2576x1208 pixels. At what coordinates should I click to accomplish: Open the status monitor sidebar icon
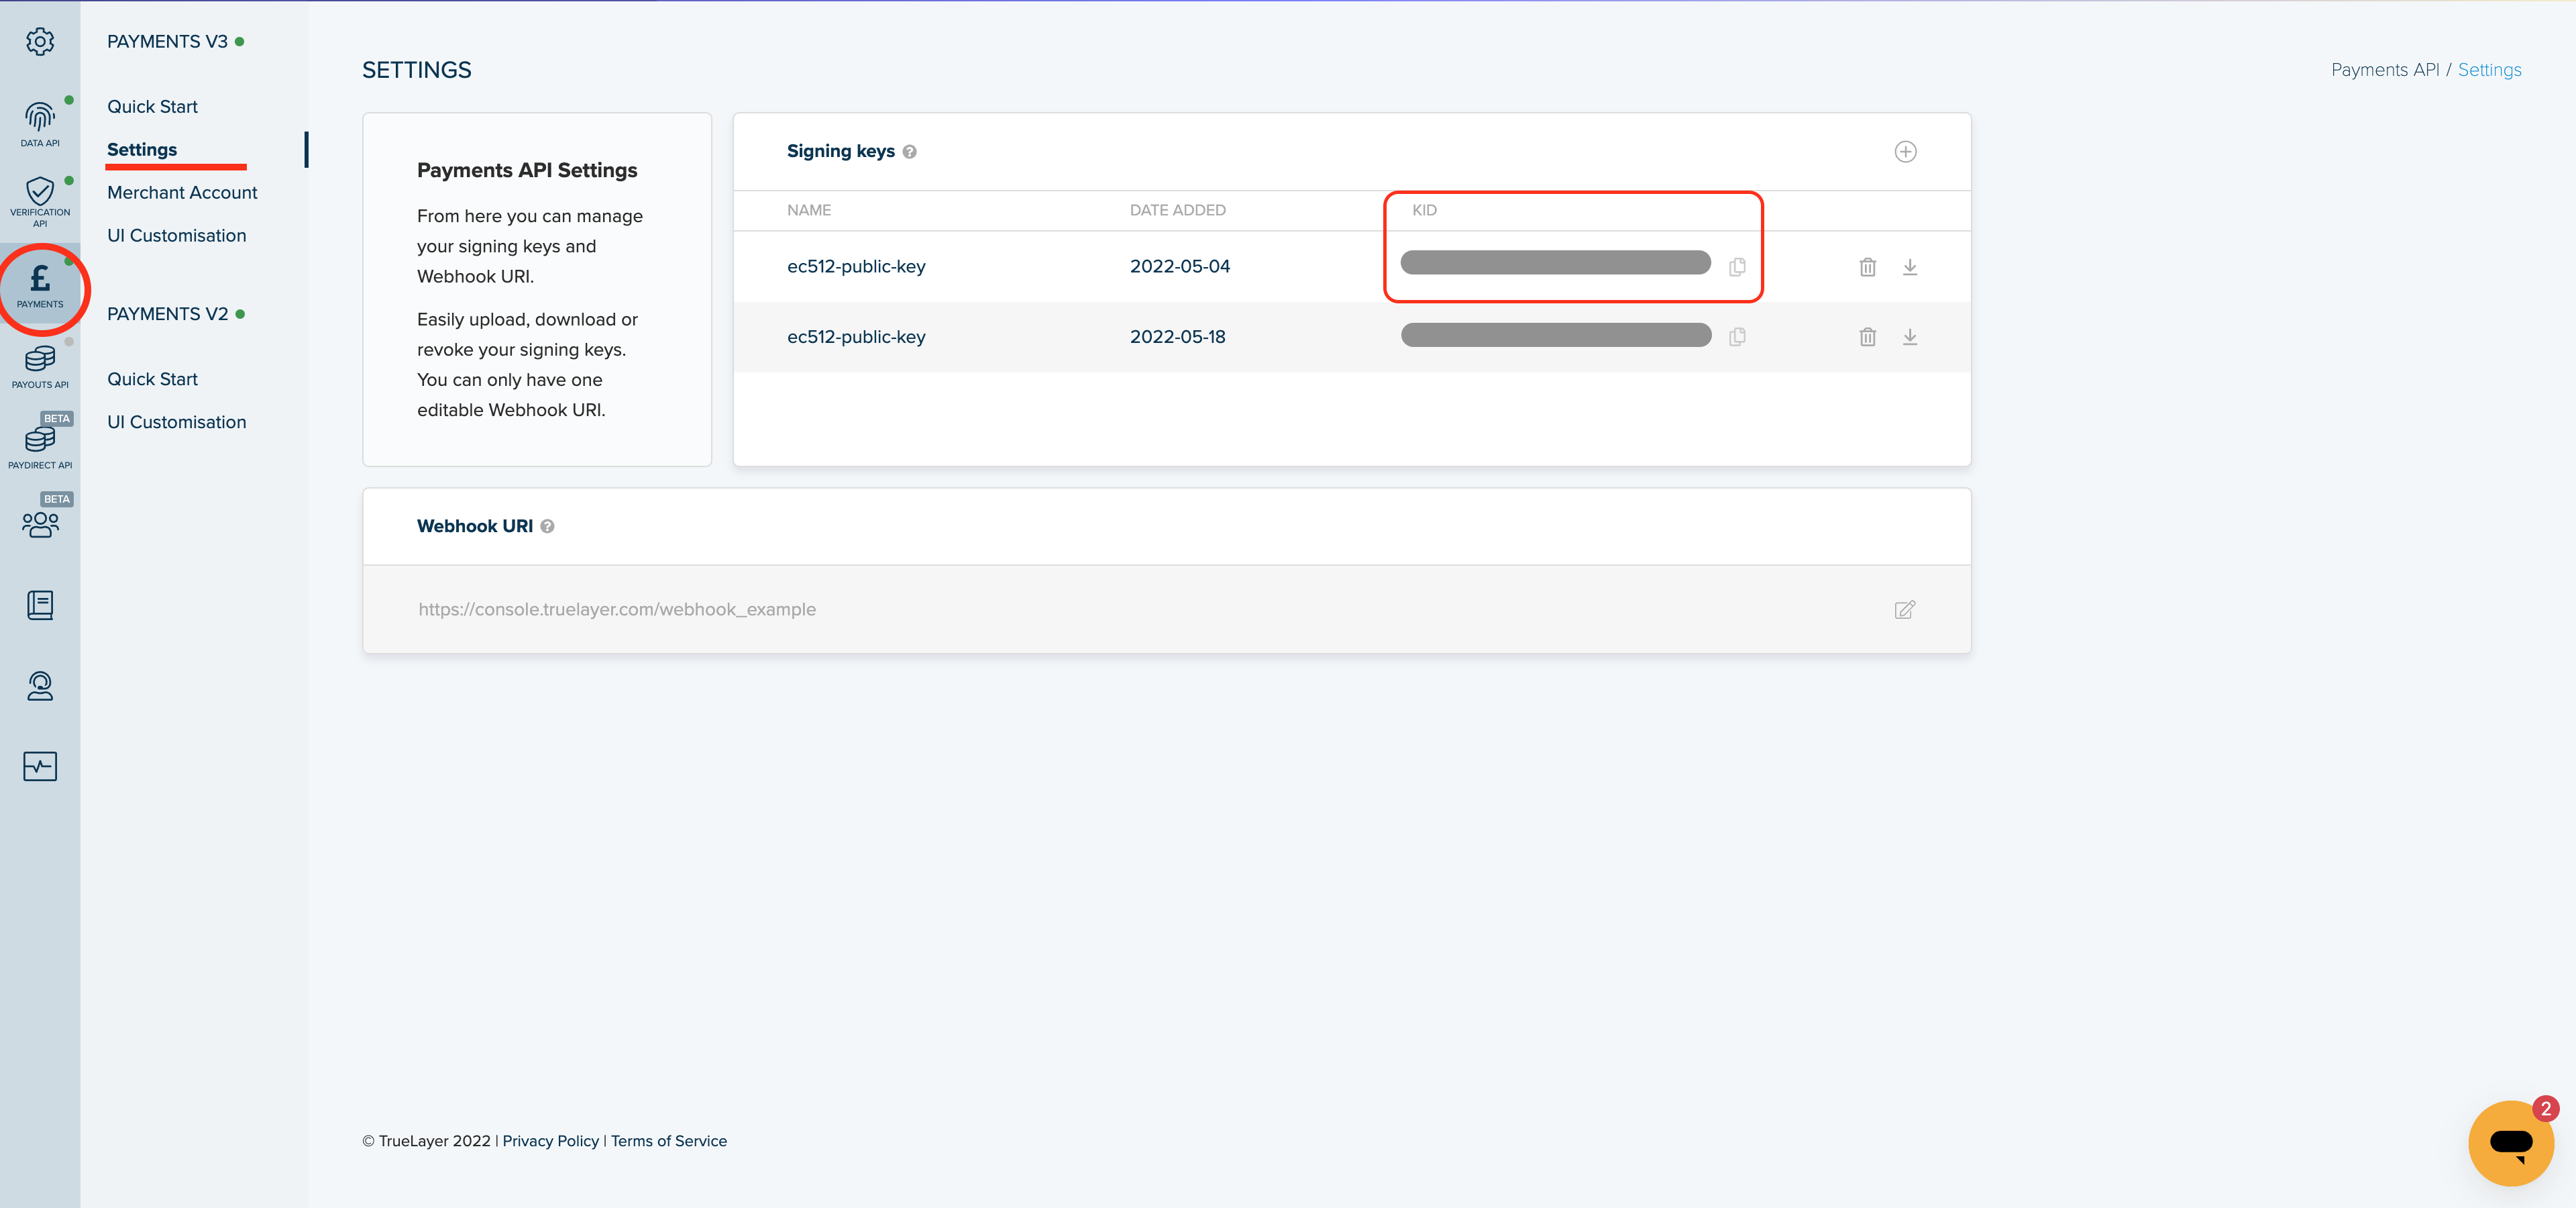pos(40,767)
